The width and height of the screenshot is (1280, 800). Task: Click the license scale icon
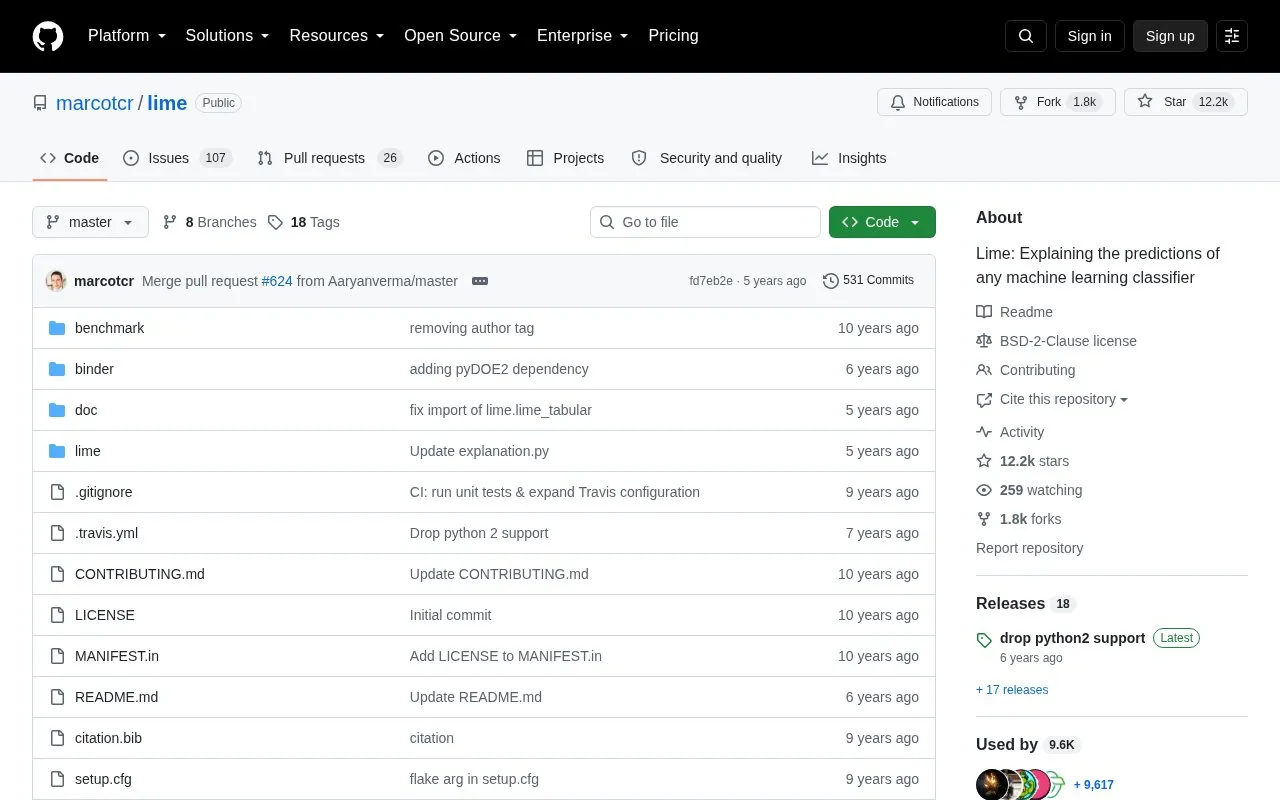tap(984, 341)
